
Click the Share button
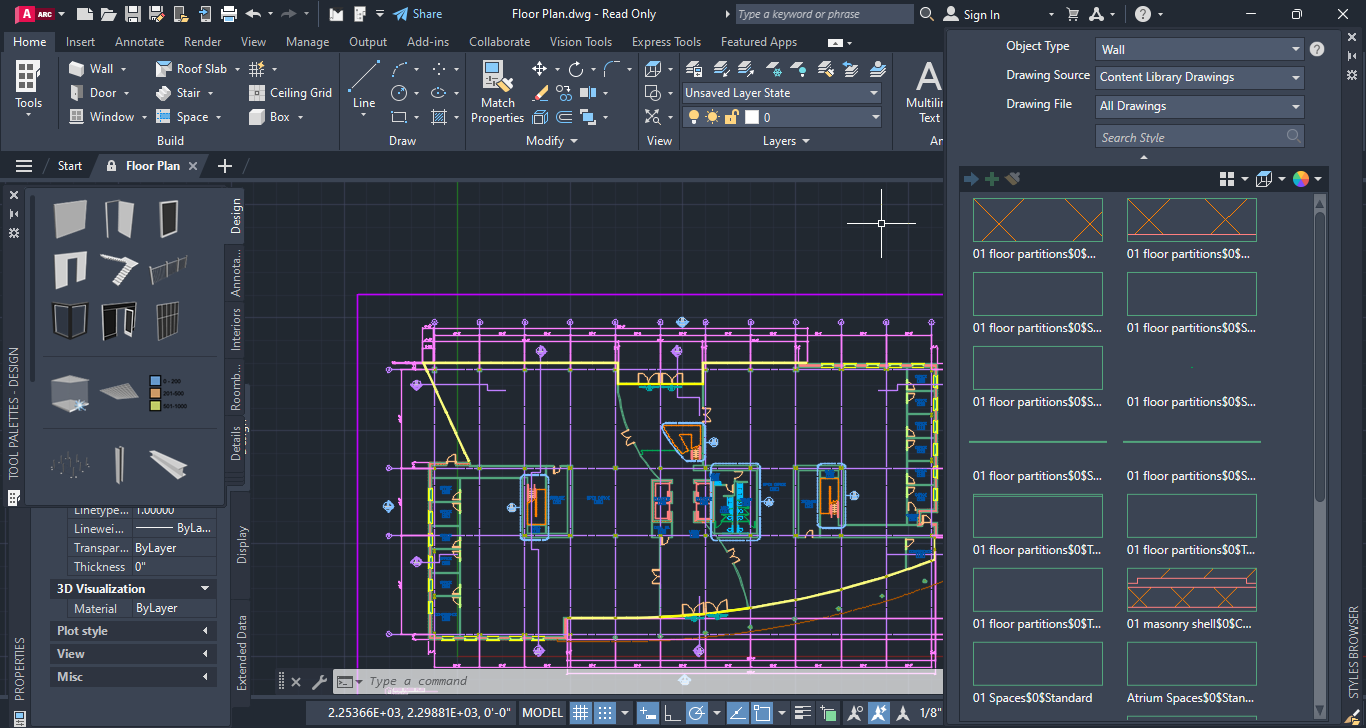coord(418,14)
